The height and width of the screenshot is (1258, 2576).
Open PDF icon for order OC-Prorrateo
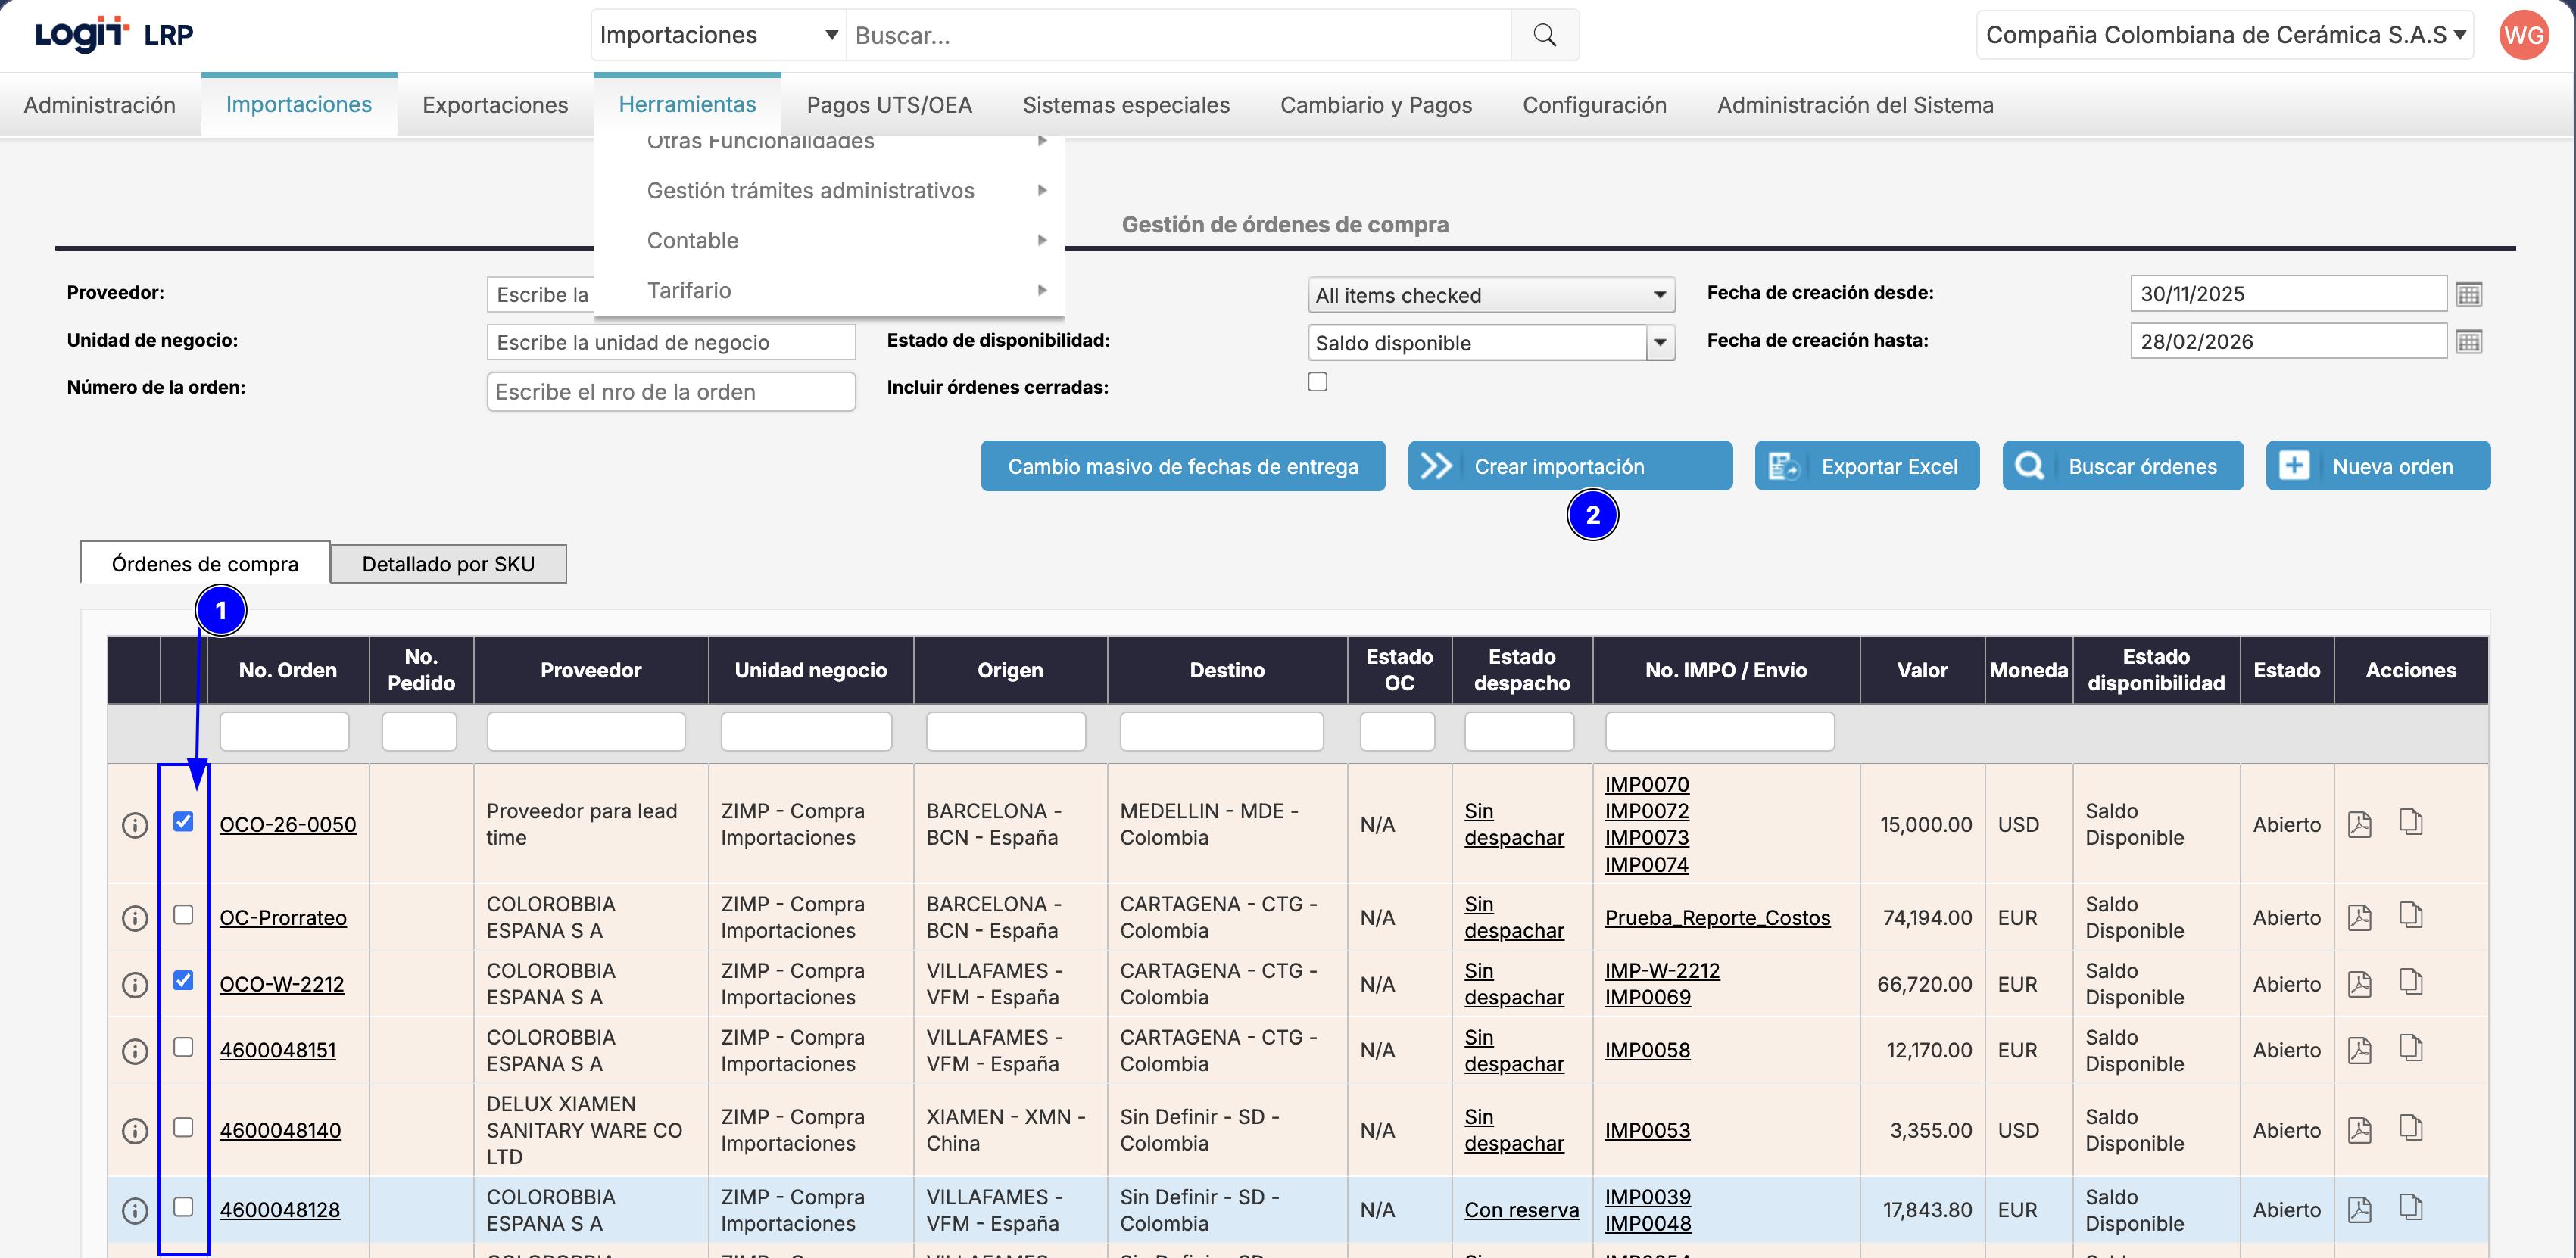point(2359,917)
